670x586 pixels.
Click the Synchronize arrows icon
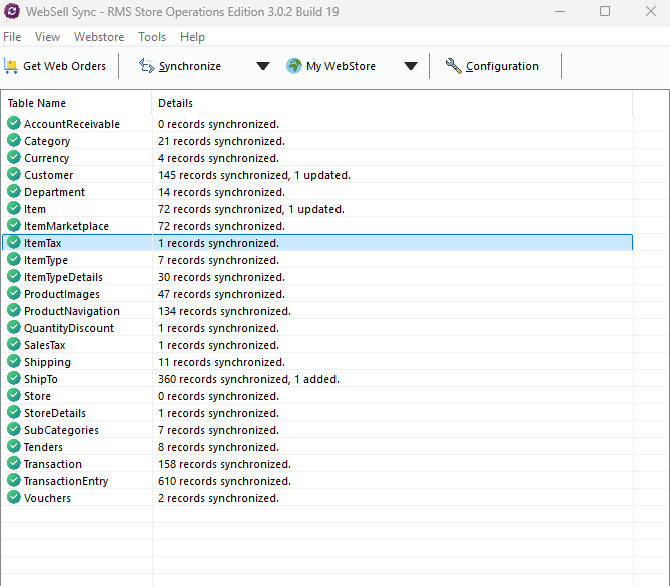coord(147,66)
